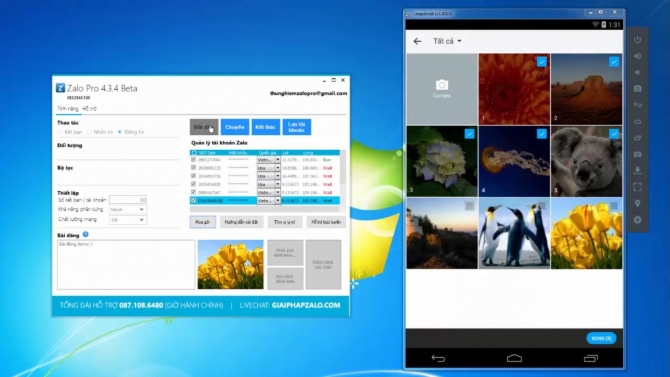Click the GIAIPHAPZALO.COM livechat link
The image size is (670, 377).
[306, 305]
